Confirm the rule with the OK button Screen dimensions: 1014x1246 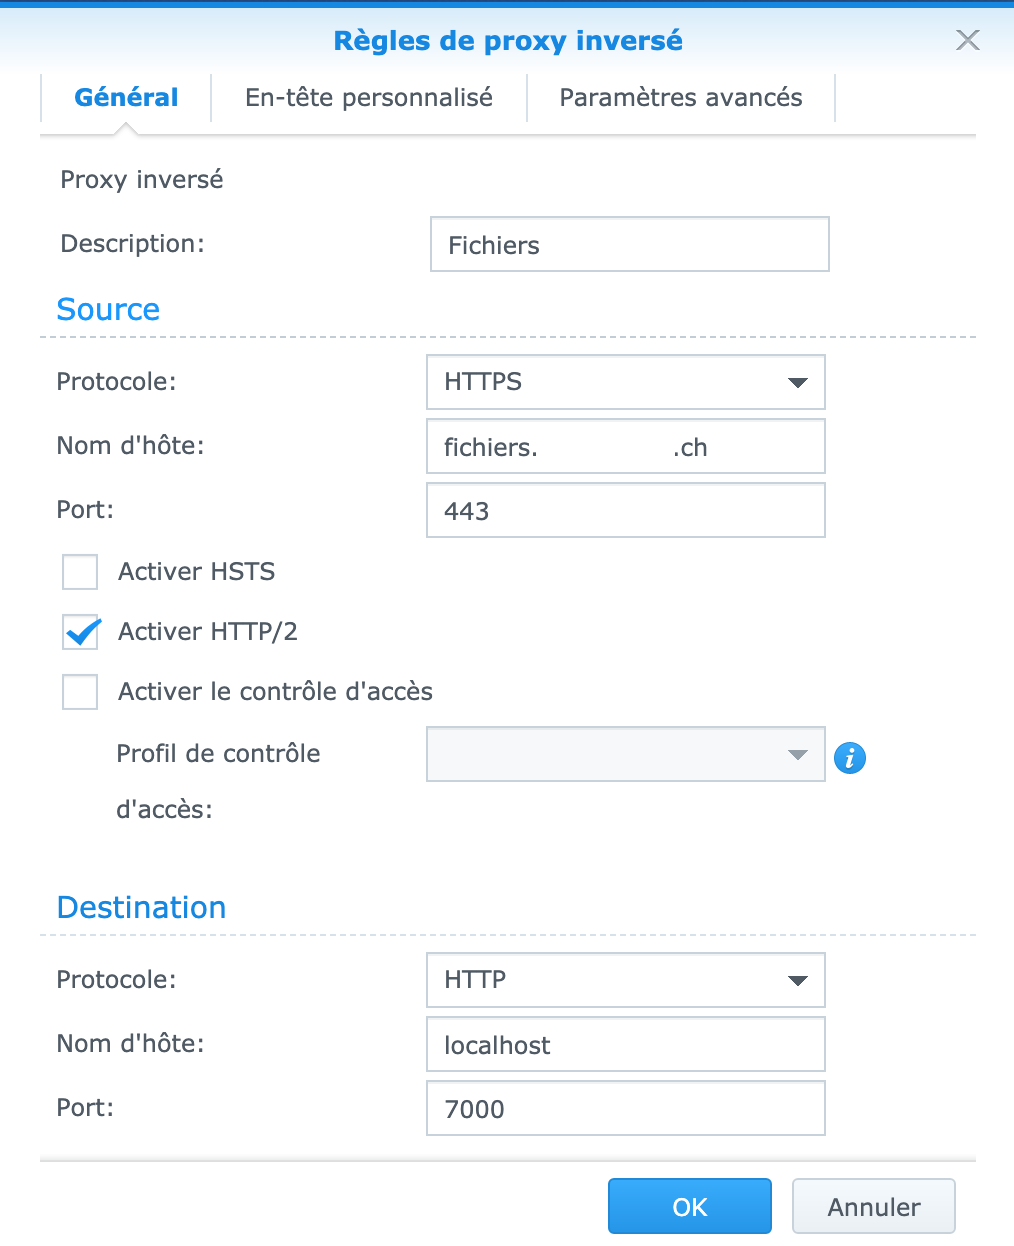pyautogui.click(x=690, y=1207)
